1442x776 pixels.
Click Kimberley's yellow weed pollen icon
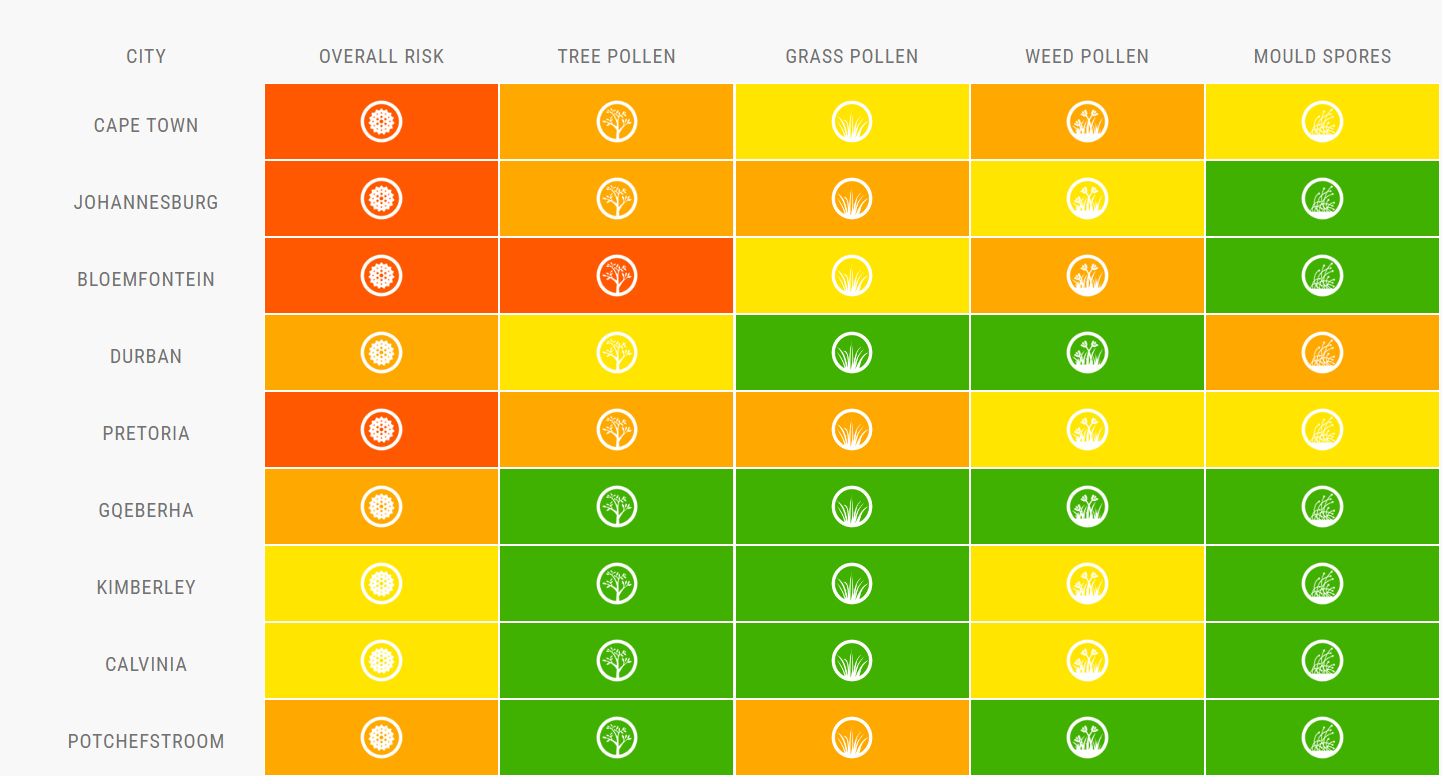1087,584
